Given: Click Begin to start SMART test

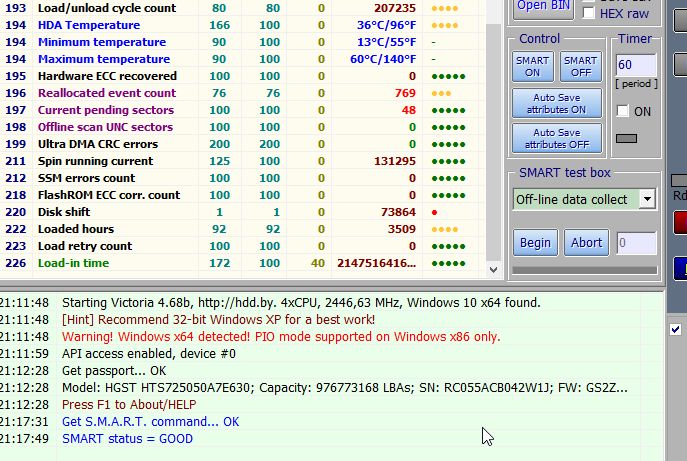Looking at the screenshot, I should pyautogui.click(x=535, y=243).
